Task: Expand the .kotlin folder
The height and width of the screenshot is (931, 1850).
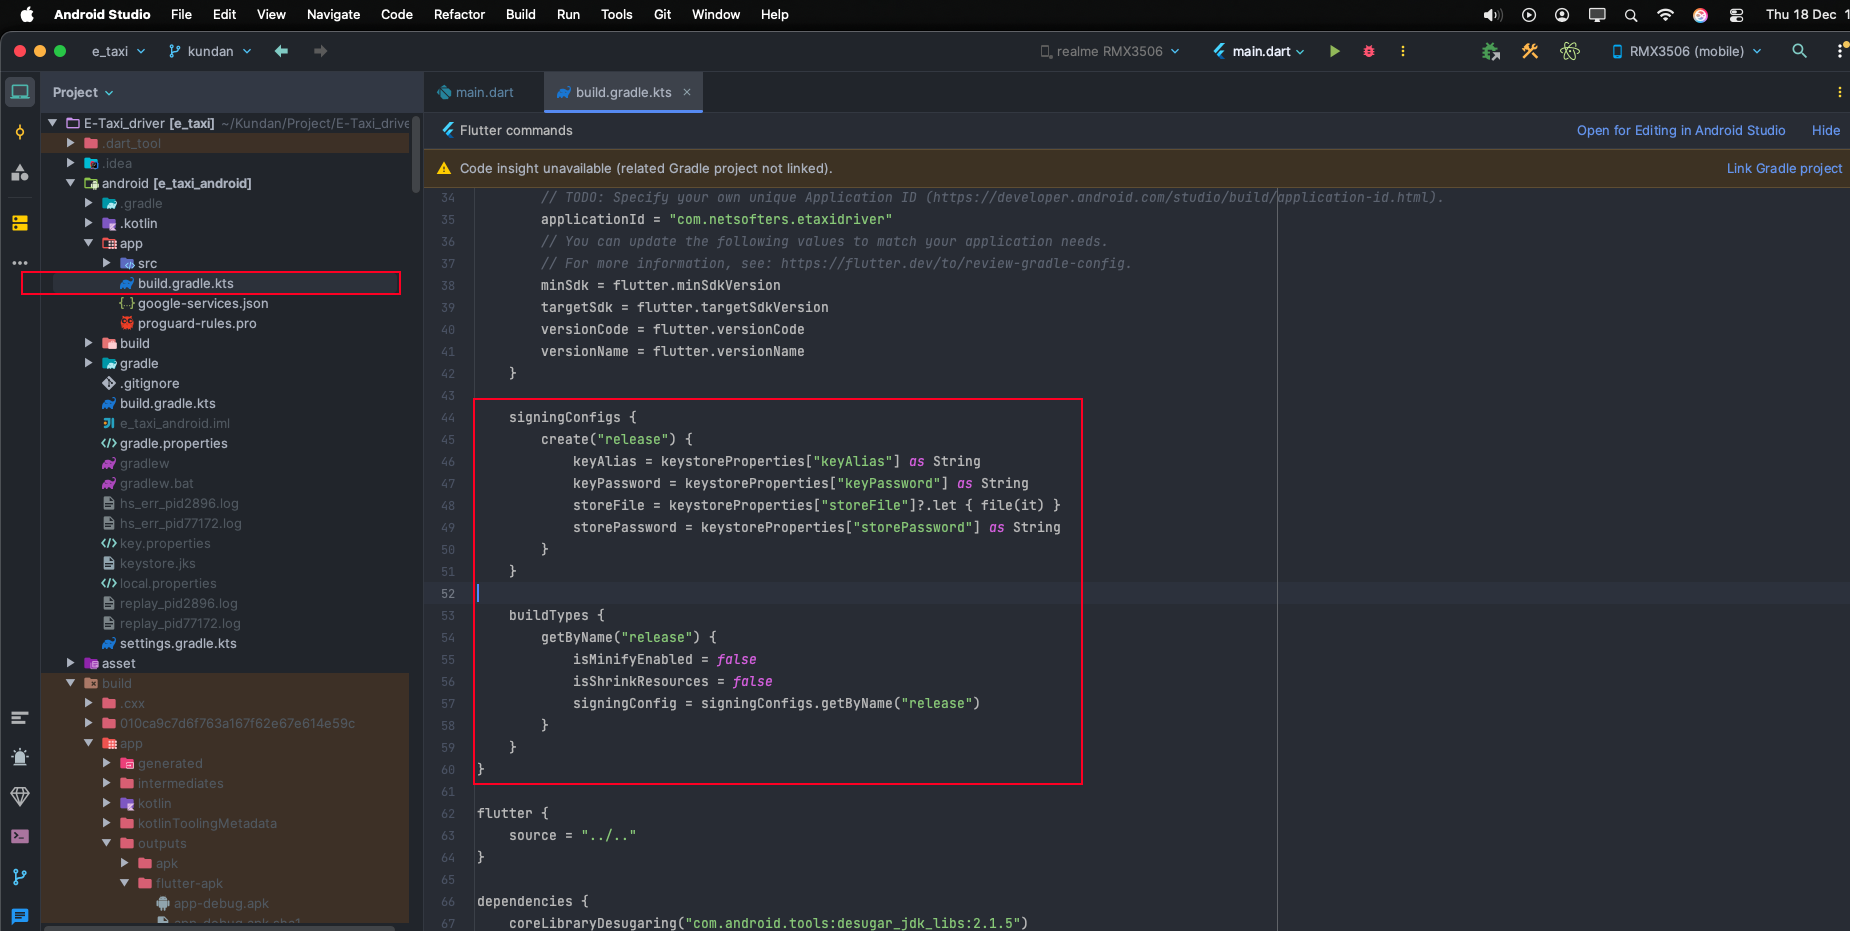Action: pos(89,223)
